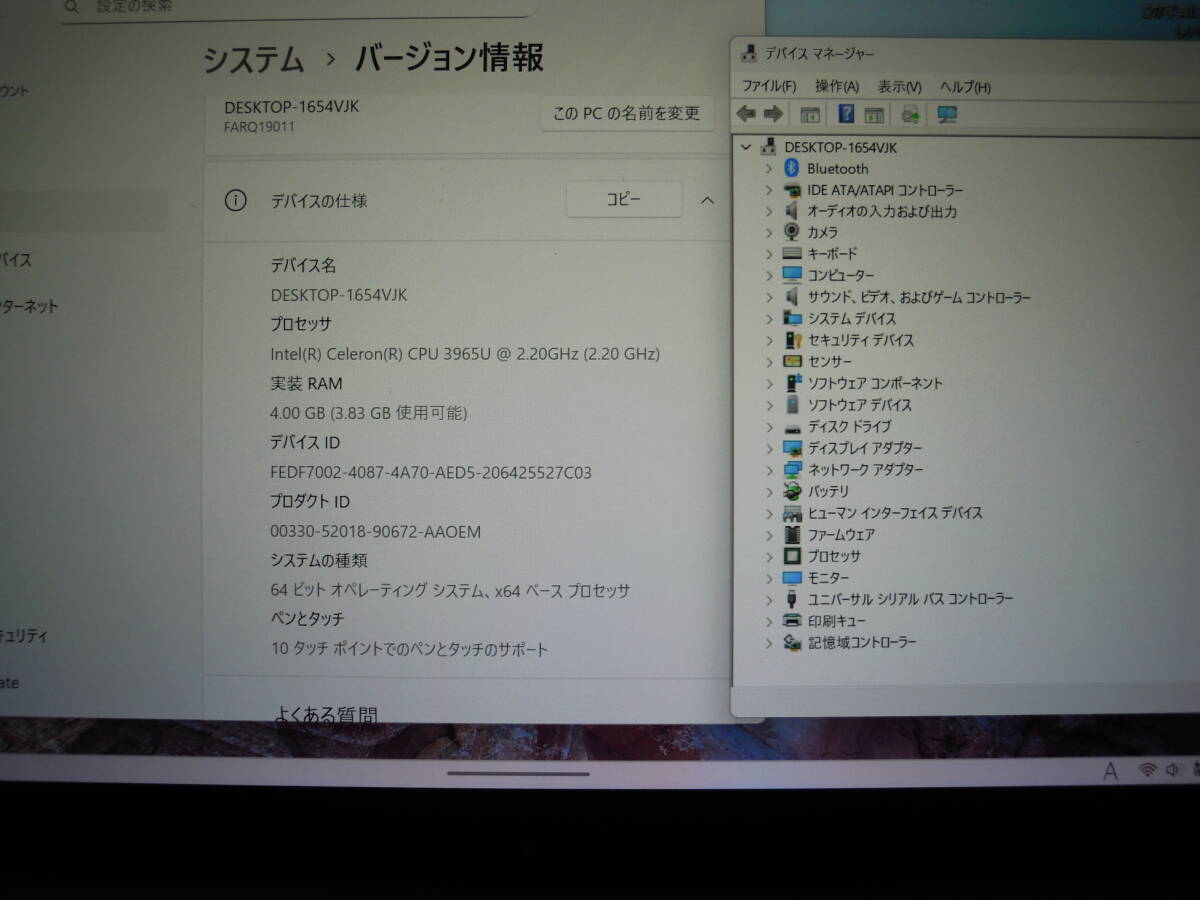Collapse the DESKTOP-1654VJK device tree
Screen dimensions: 1200x900
pos(746,147)
